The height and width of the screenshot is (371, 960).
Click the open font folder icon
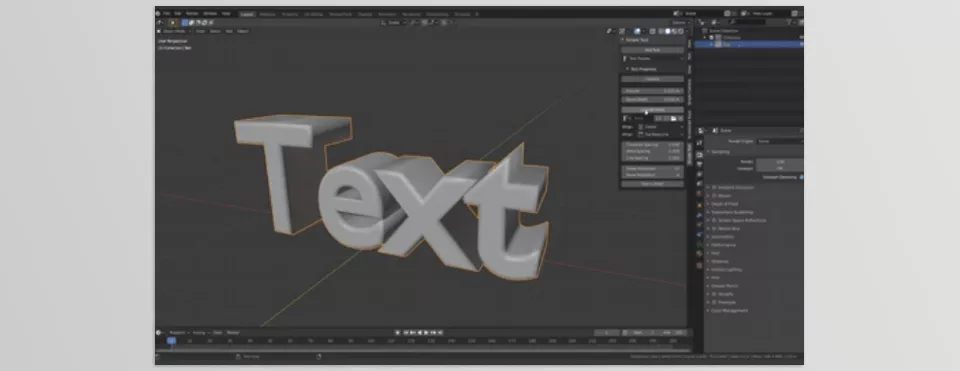(x=673, y=118)
